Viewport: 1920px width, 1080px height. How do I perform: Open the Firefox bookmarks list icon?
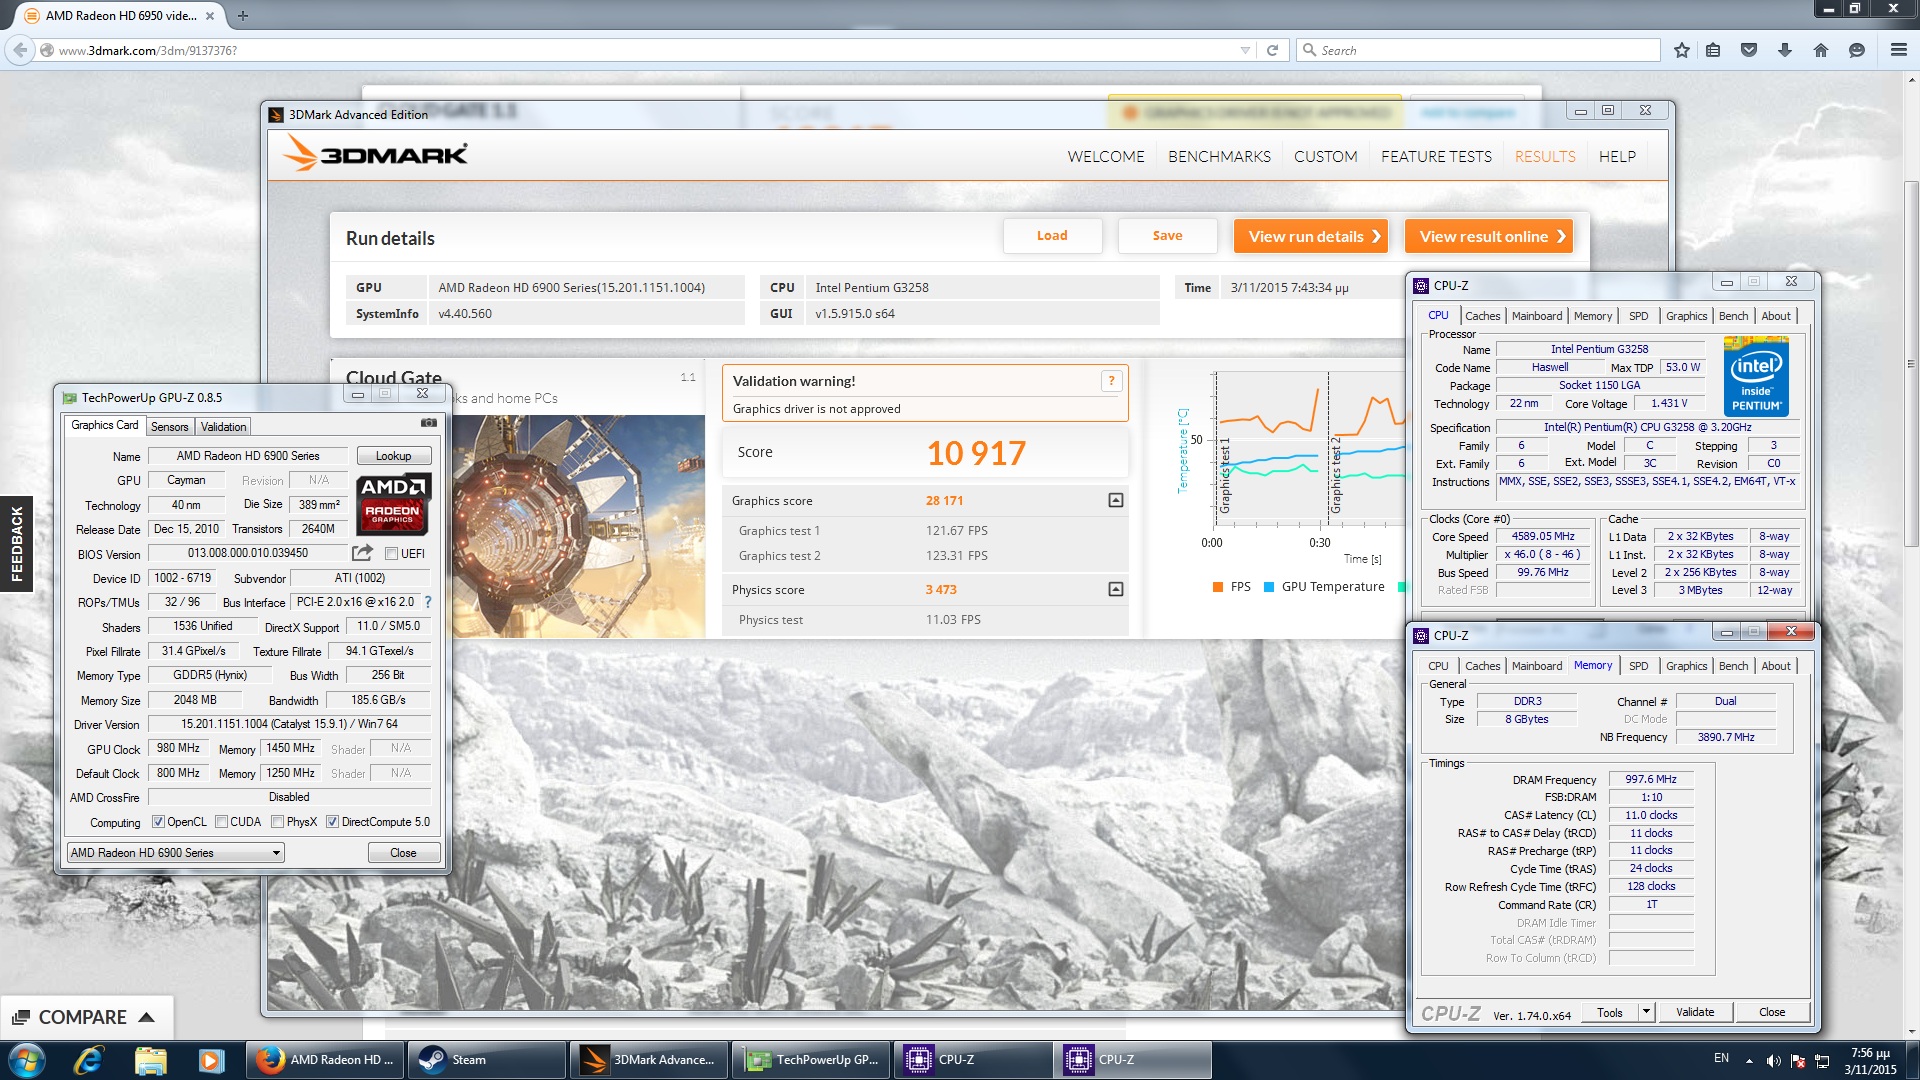point(1713,50)
